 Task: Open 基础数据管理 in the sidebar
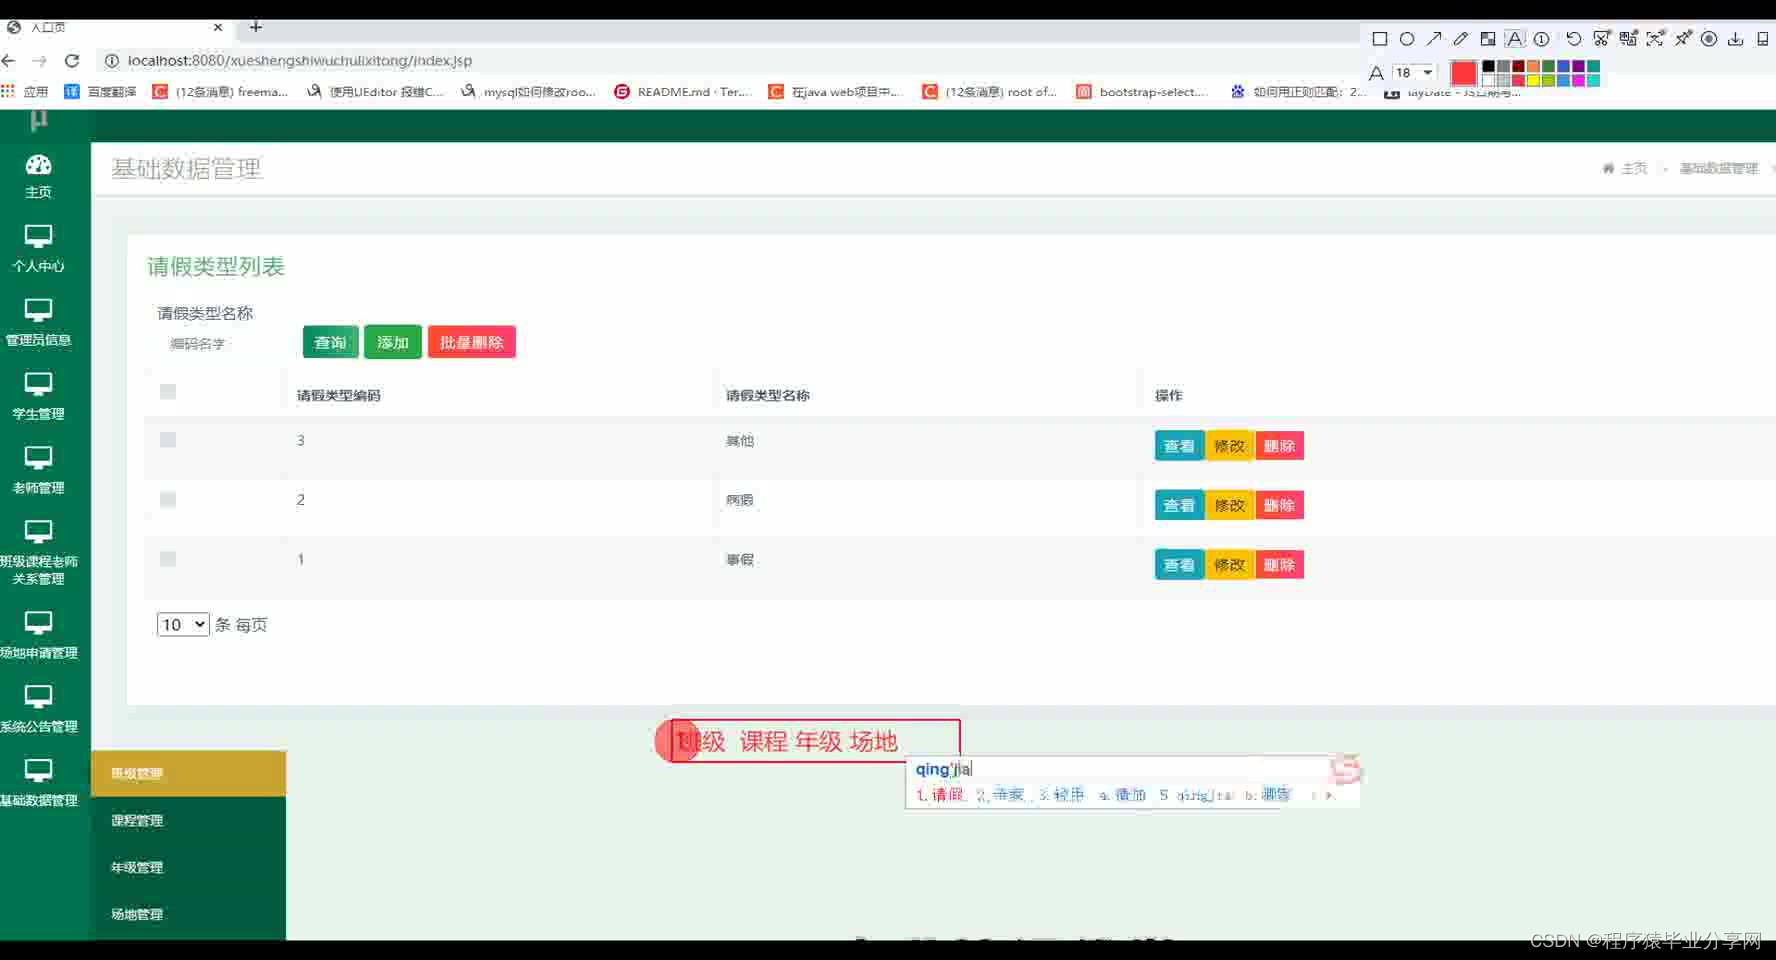click(38, 784)
